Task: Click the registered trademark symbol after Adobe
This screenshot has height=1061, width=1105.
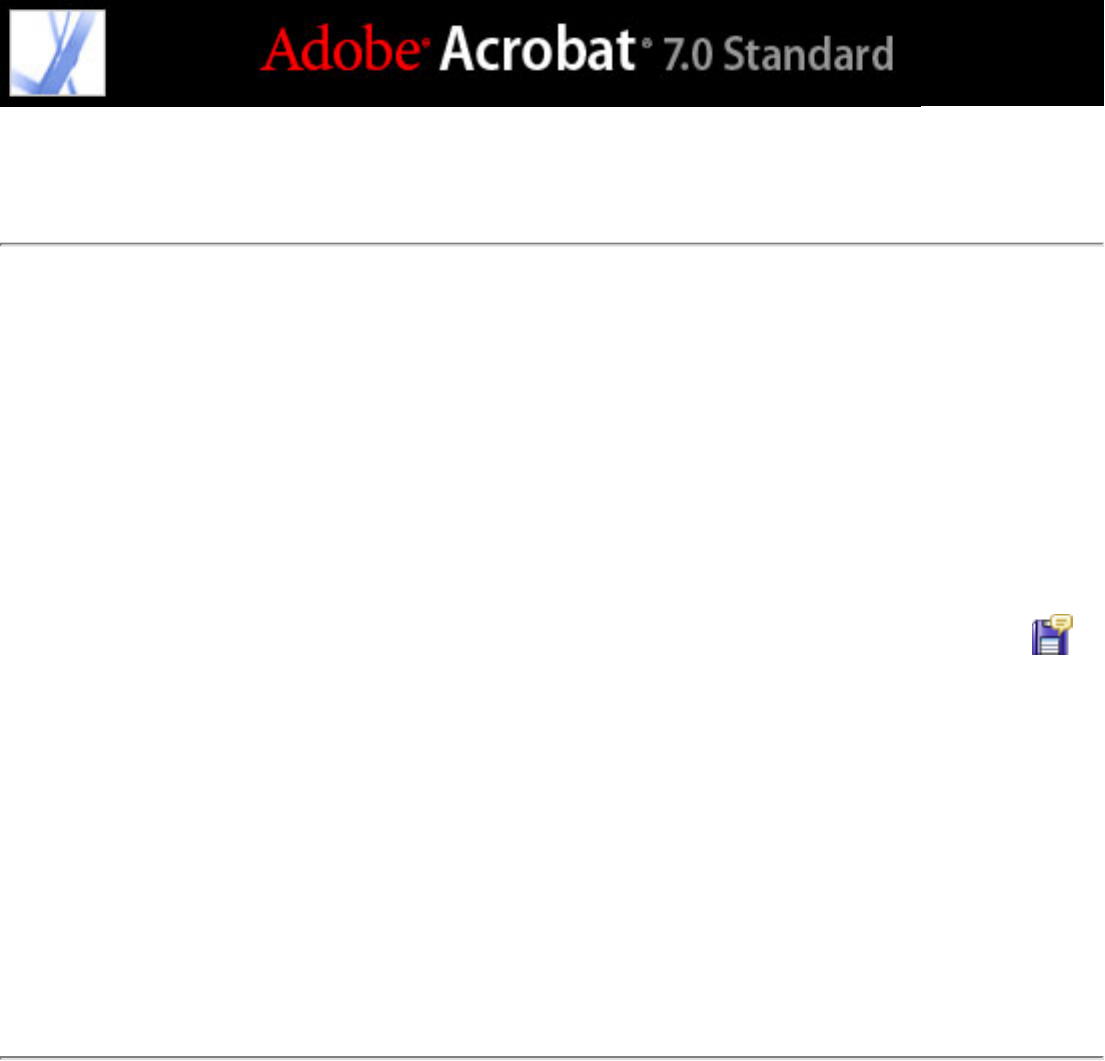Action: click(426, 43)
